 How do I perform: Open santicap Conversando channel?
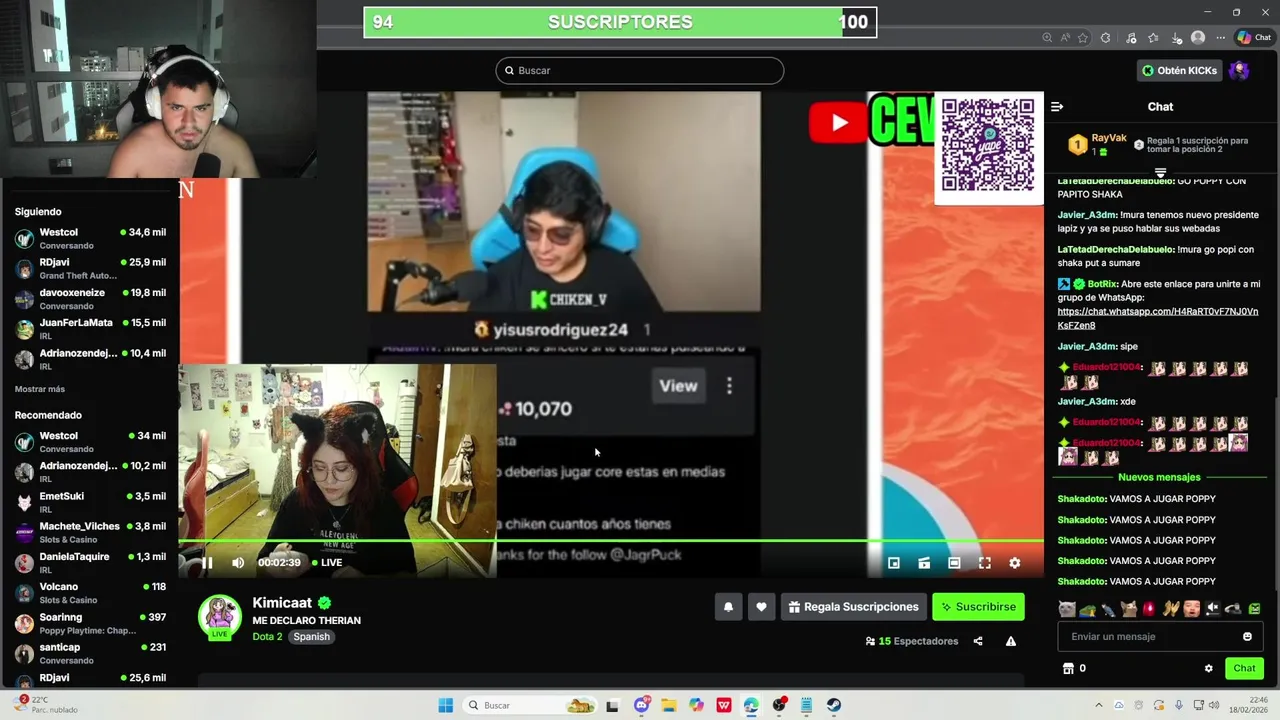click(x=90, y=653)
